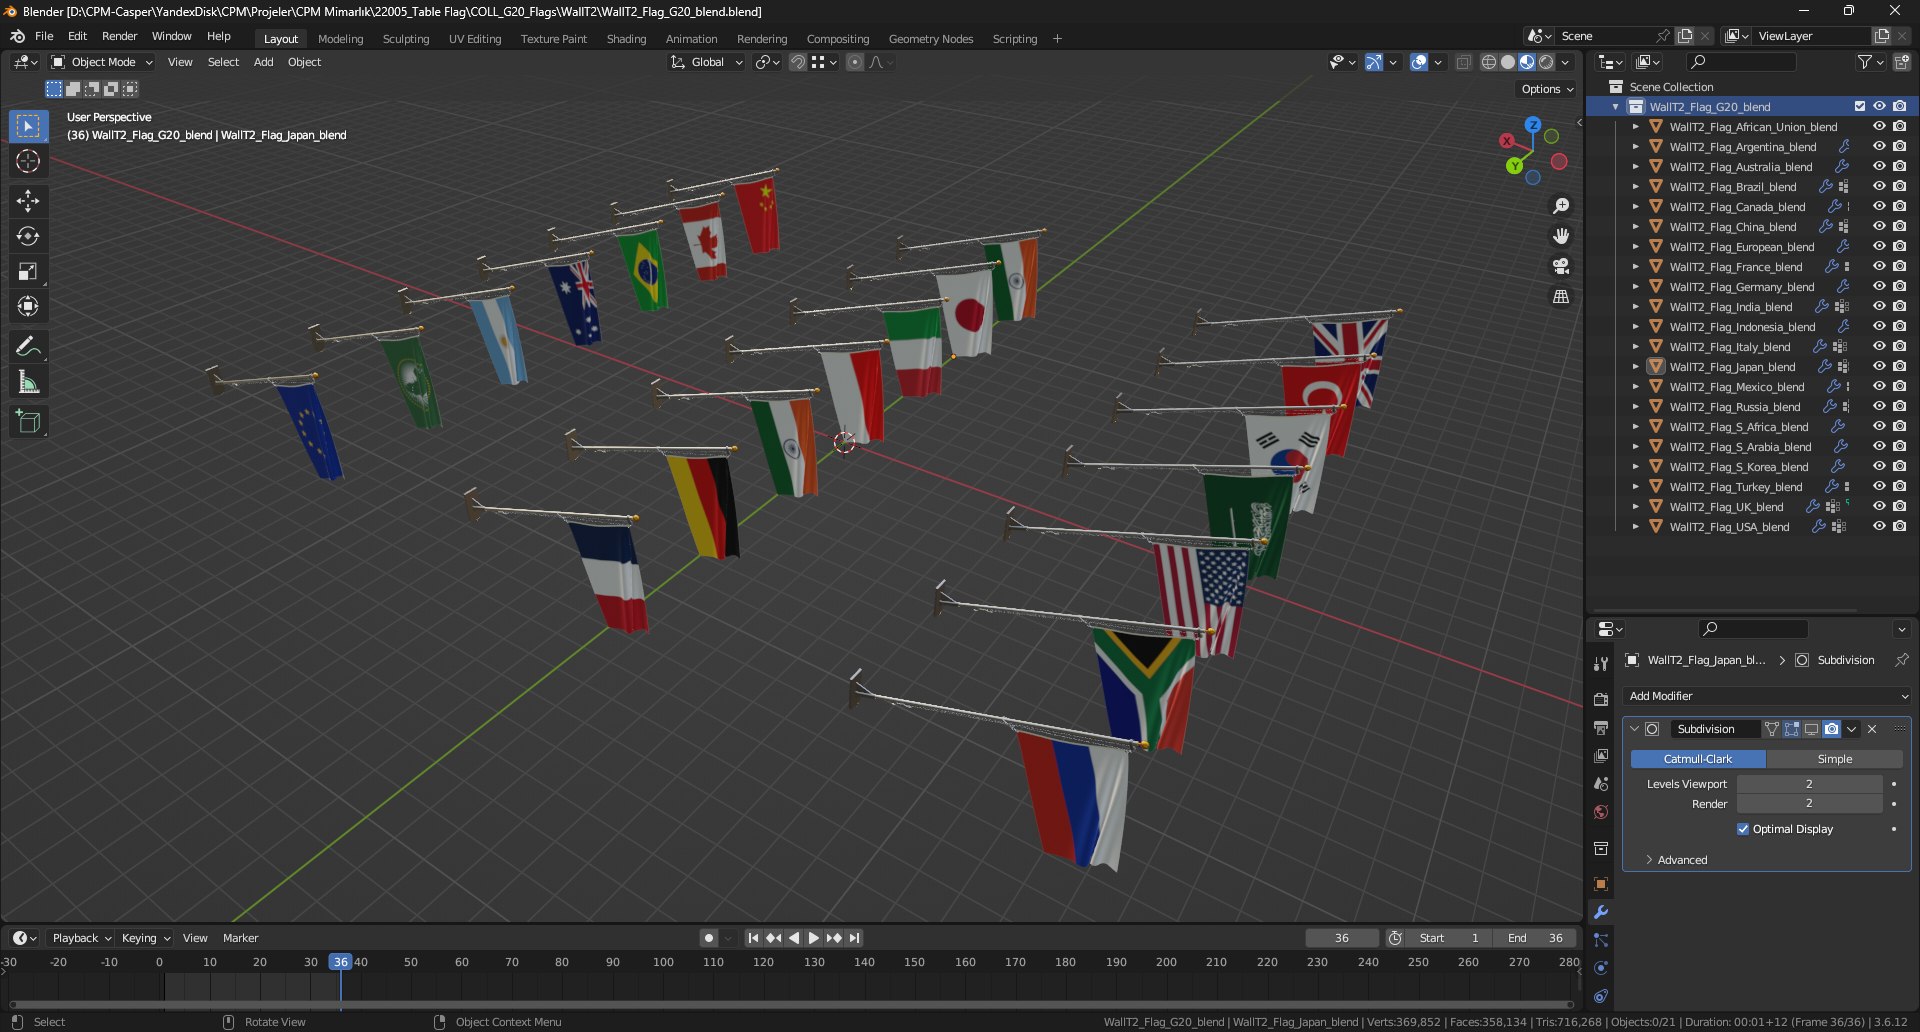This screenshot has width=1920, height=1032.
Task: Activate the Move tool
Action: (x=28, y=201)
